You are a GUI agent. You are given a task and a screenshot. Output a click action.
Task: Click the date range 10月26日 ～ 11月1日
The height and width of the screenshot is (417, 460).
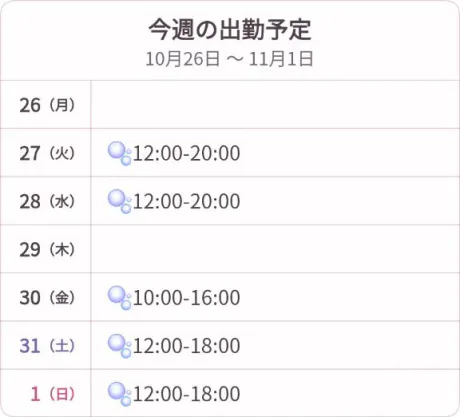pos(229,59)
